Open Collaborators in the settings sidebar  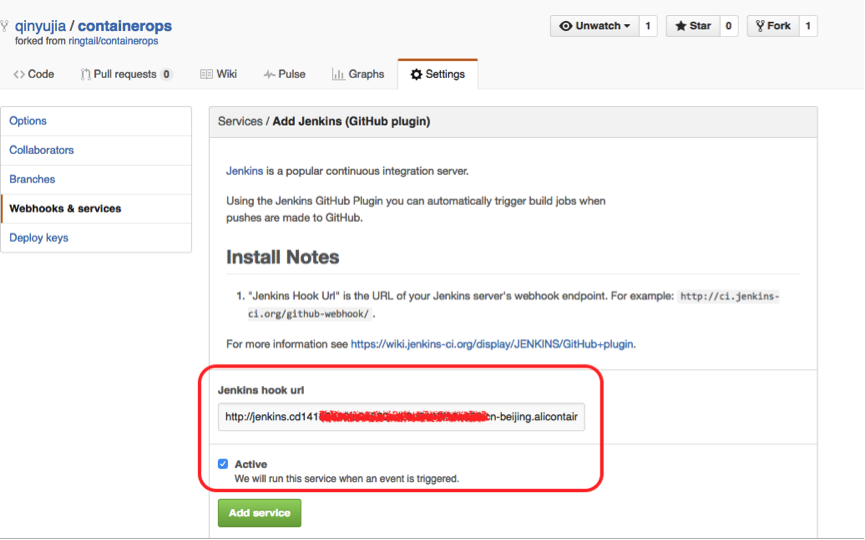(96, 151)
